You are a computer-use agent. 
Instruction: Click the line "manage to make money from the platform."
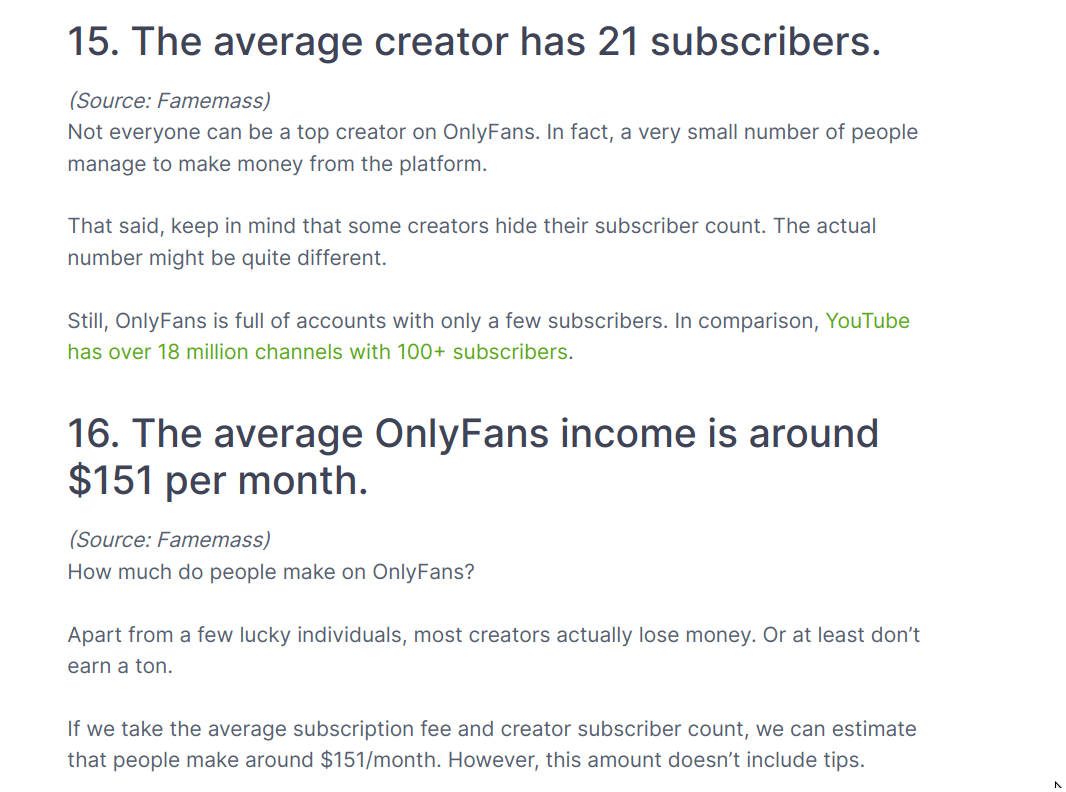277,164
